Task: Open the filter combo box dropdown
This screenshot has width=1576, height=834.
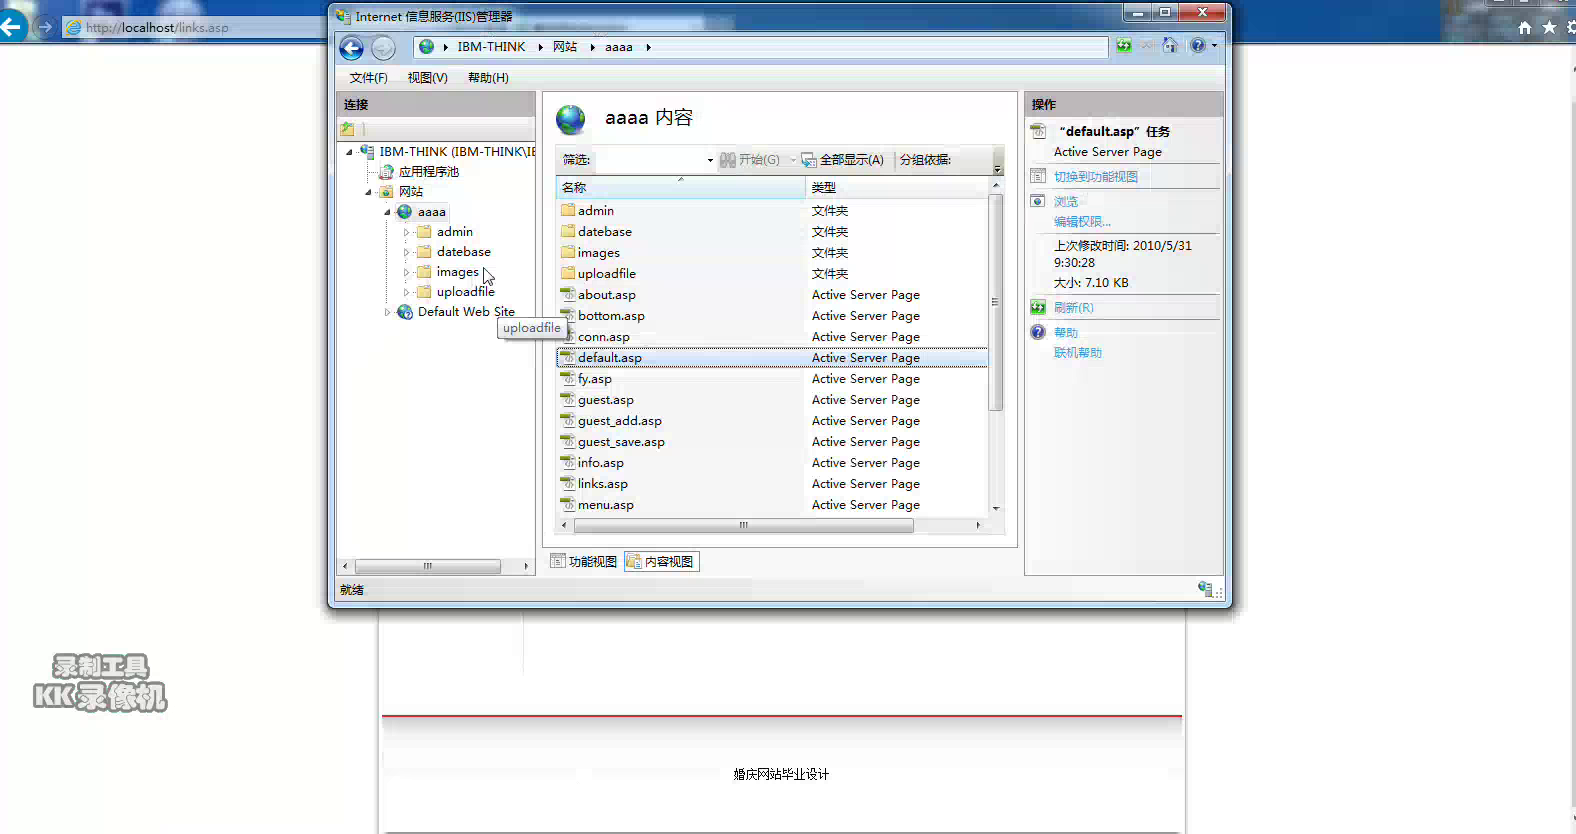Action: point(710,160)
